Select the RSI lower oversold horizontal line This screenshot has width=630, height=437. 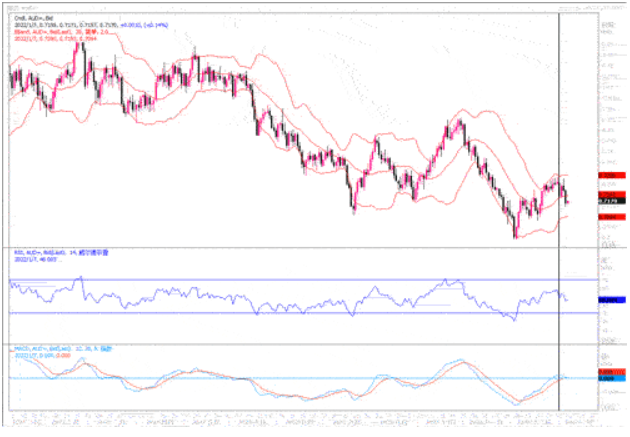coord(300,313)
